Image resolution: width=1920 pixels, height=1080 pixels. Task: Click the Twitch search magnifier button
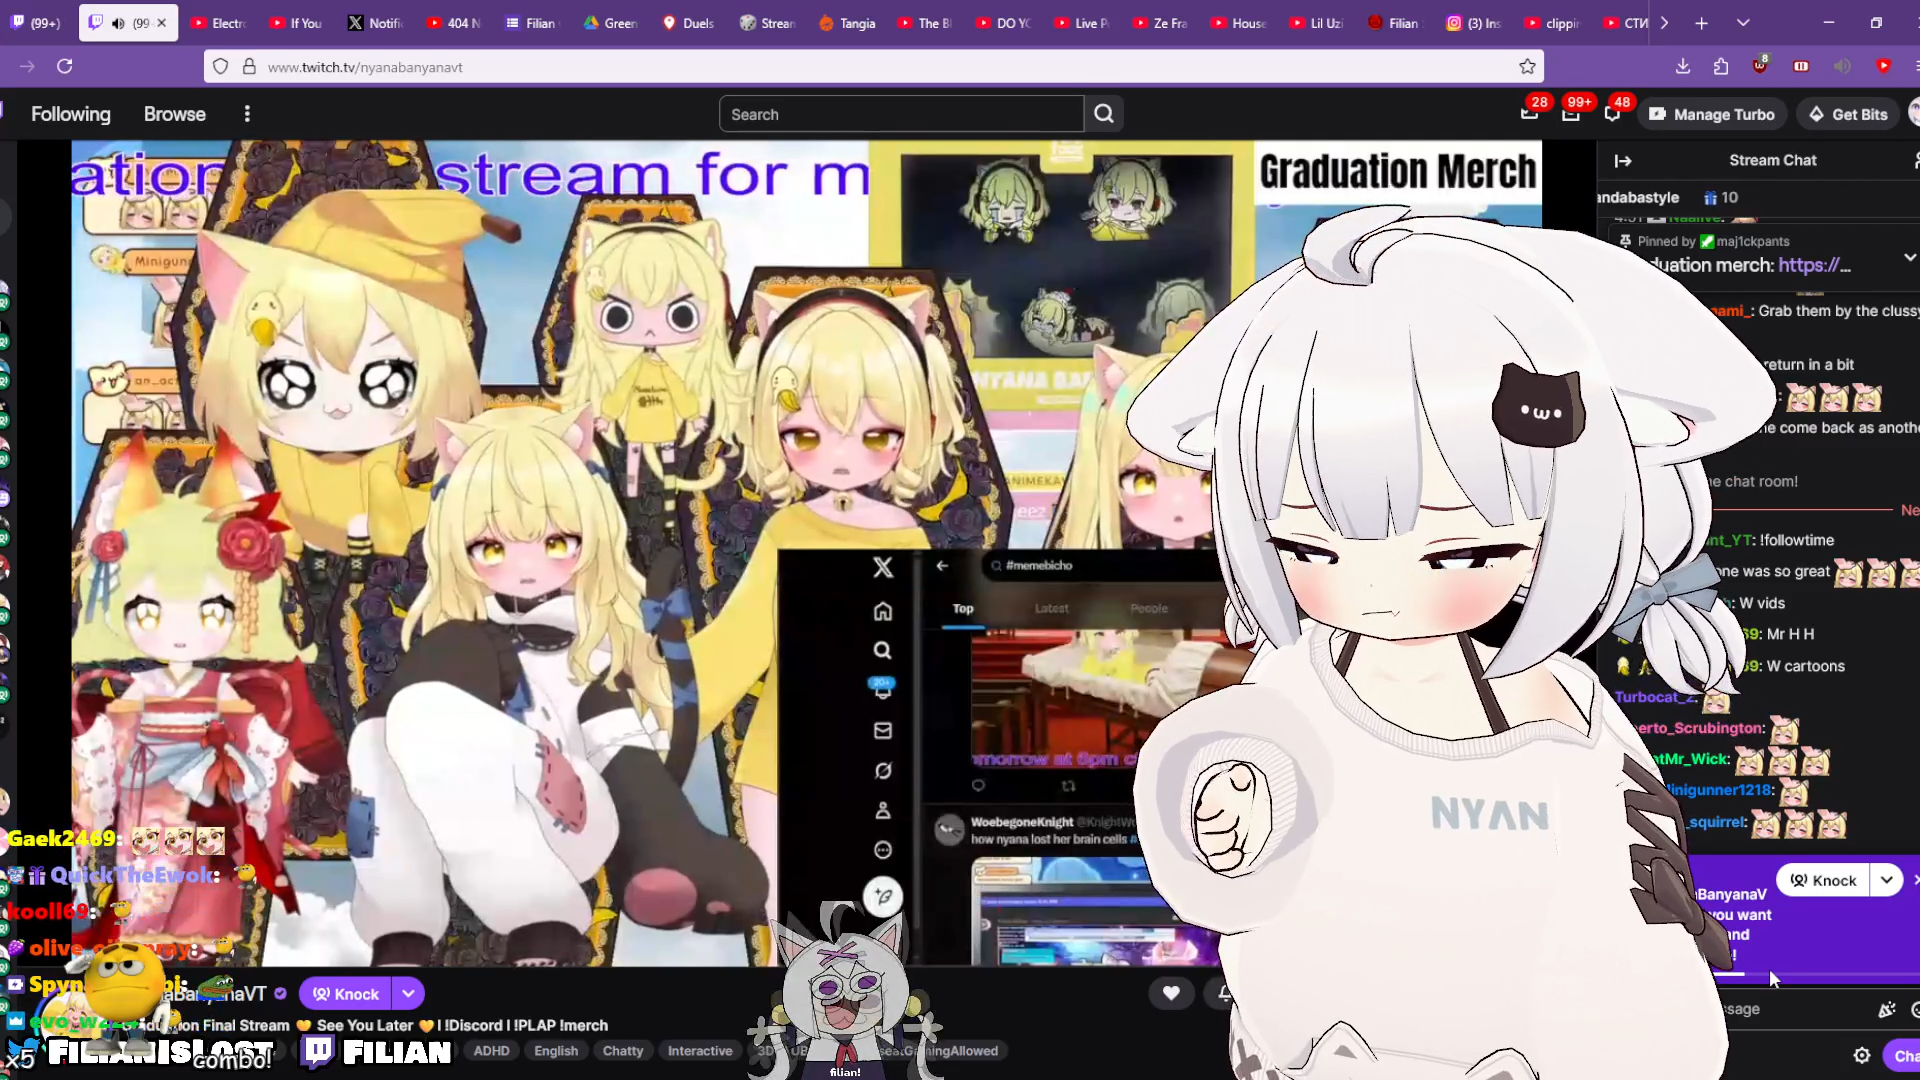click(x=1104, y=114)
